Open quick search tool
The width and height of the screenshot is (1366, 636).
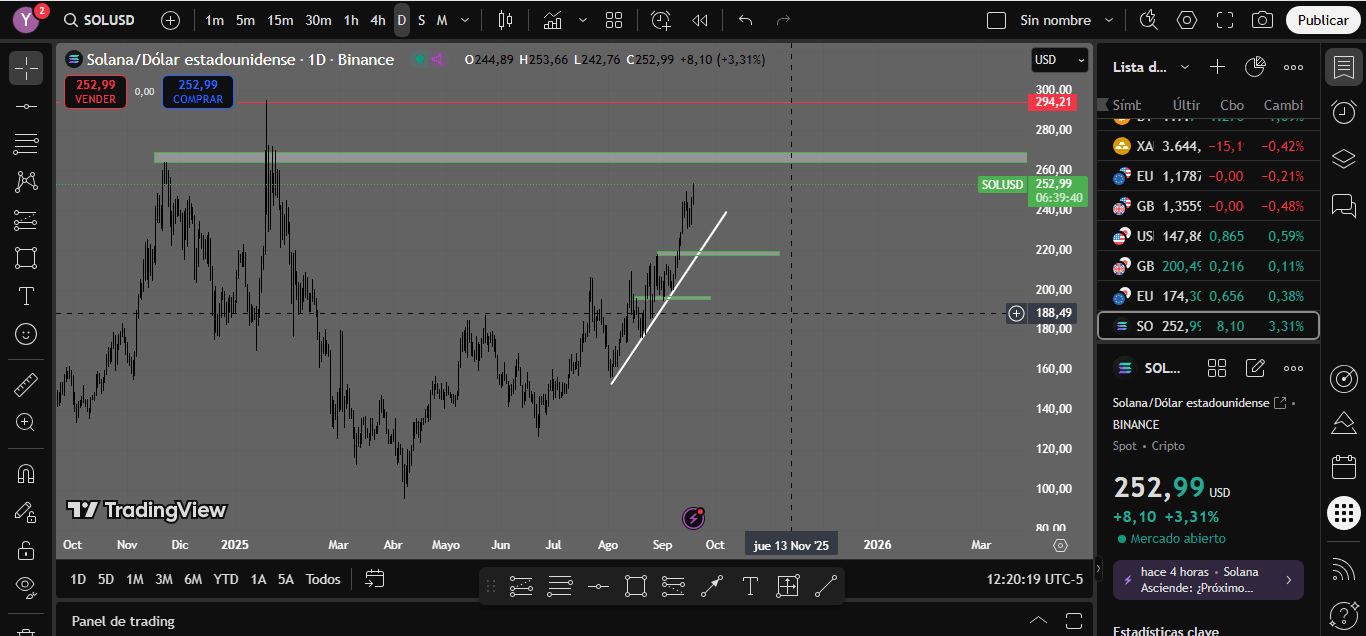1148,20
